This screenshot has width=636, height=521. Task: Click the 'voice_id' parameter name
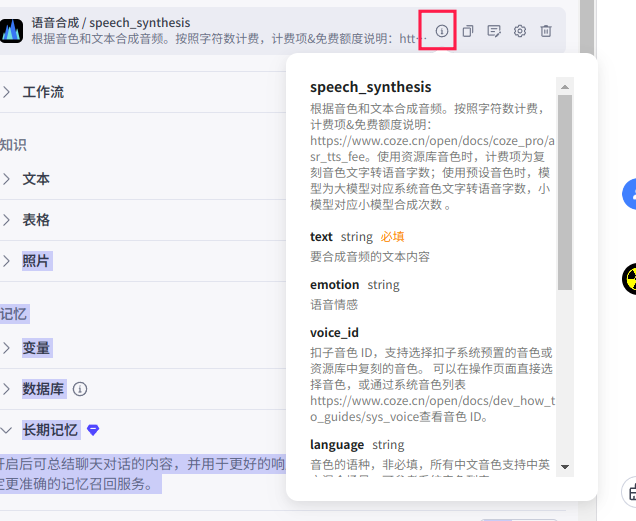(x=335, y=333)
